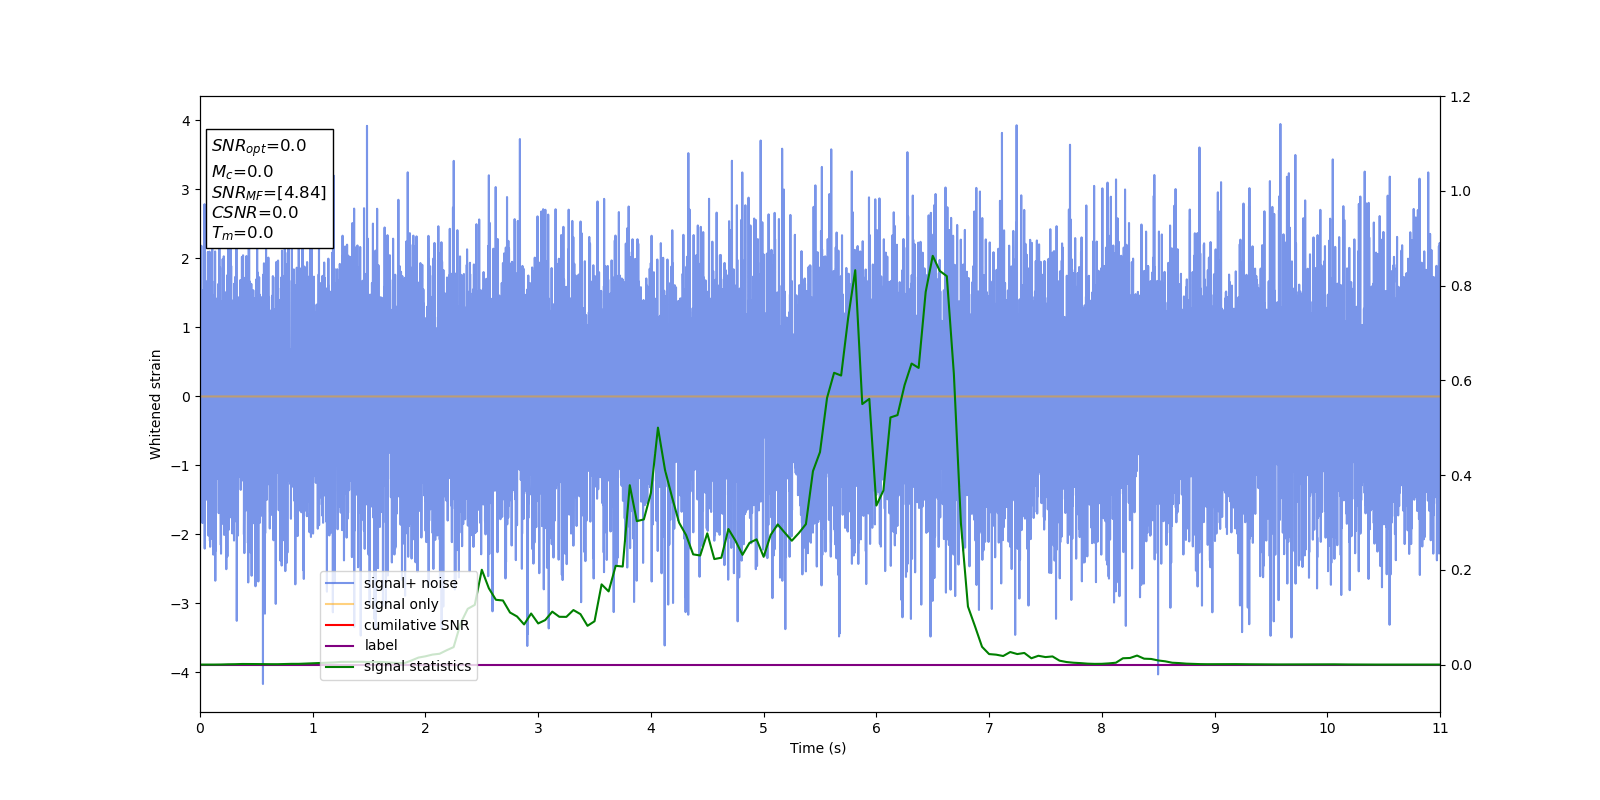Click the green curve's highest peak near 6.5 s

point(933,256)
